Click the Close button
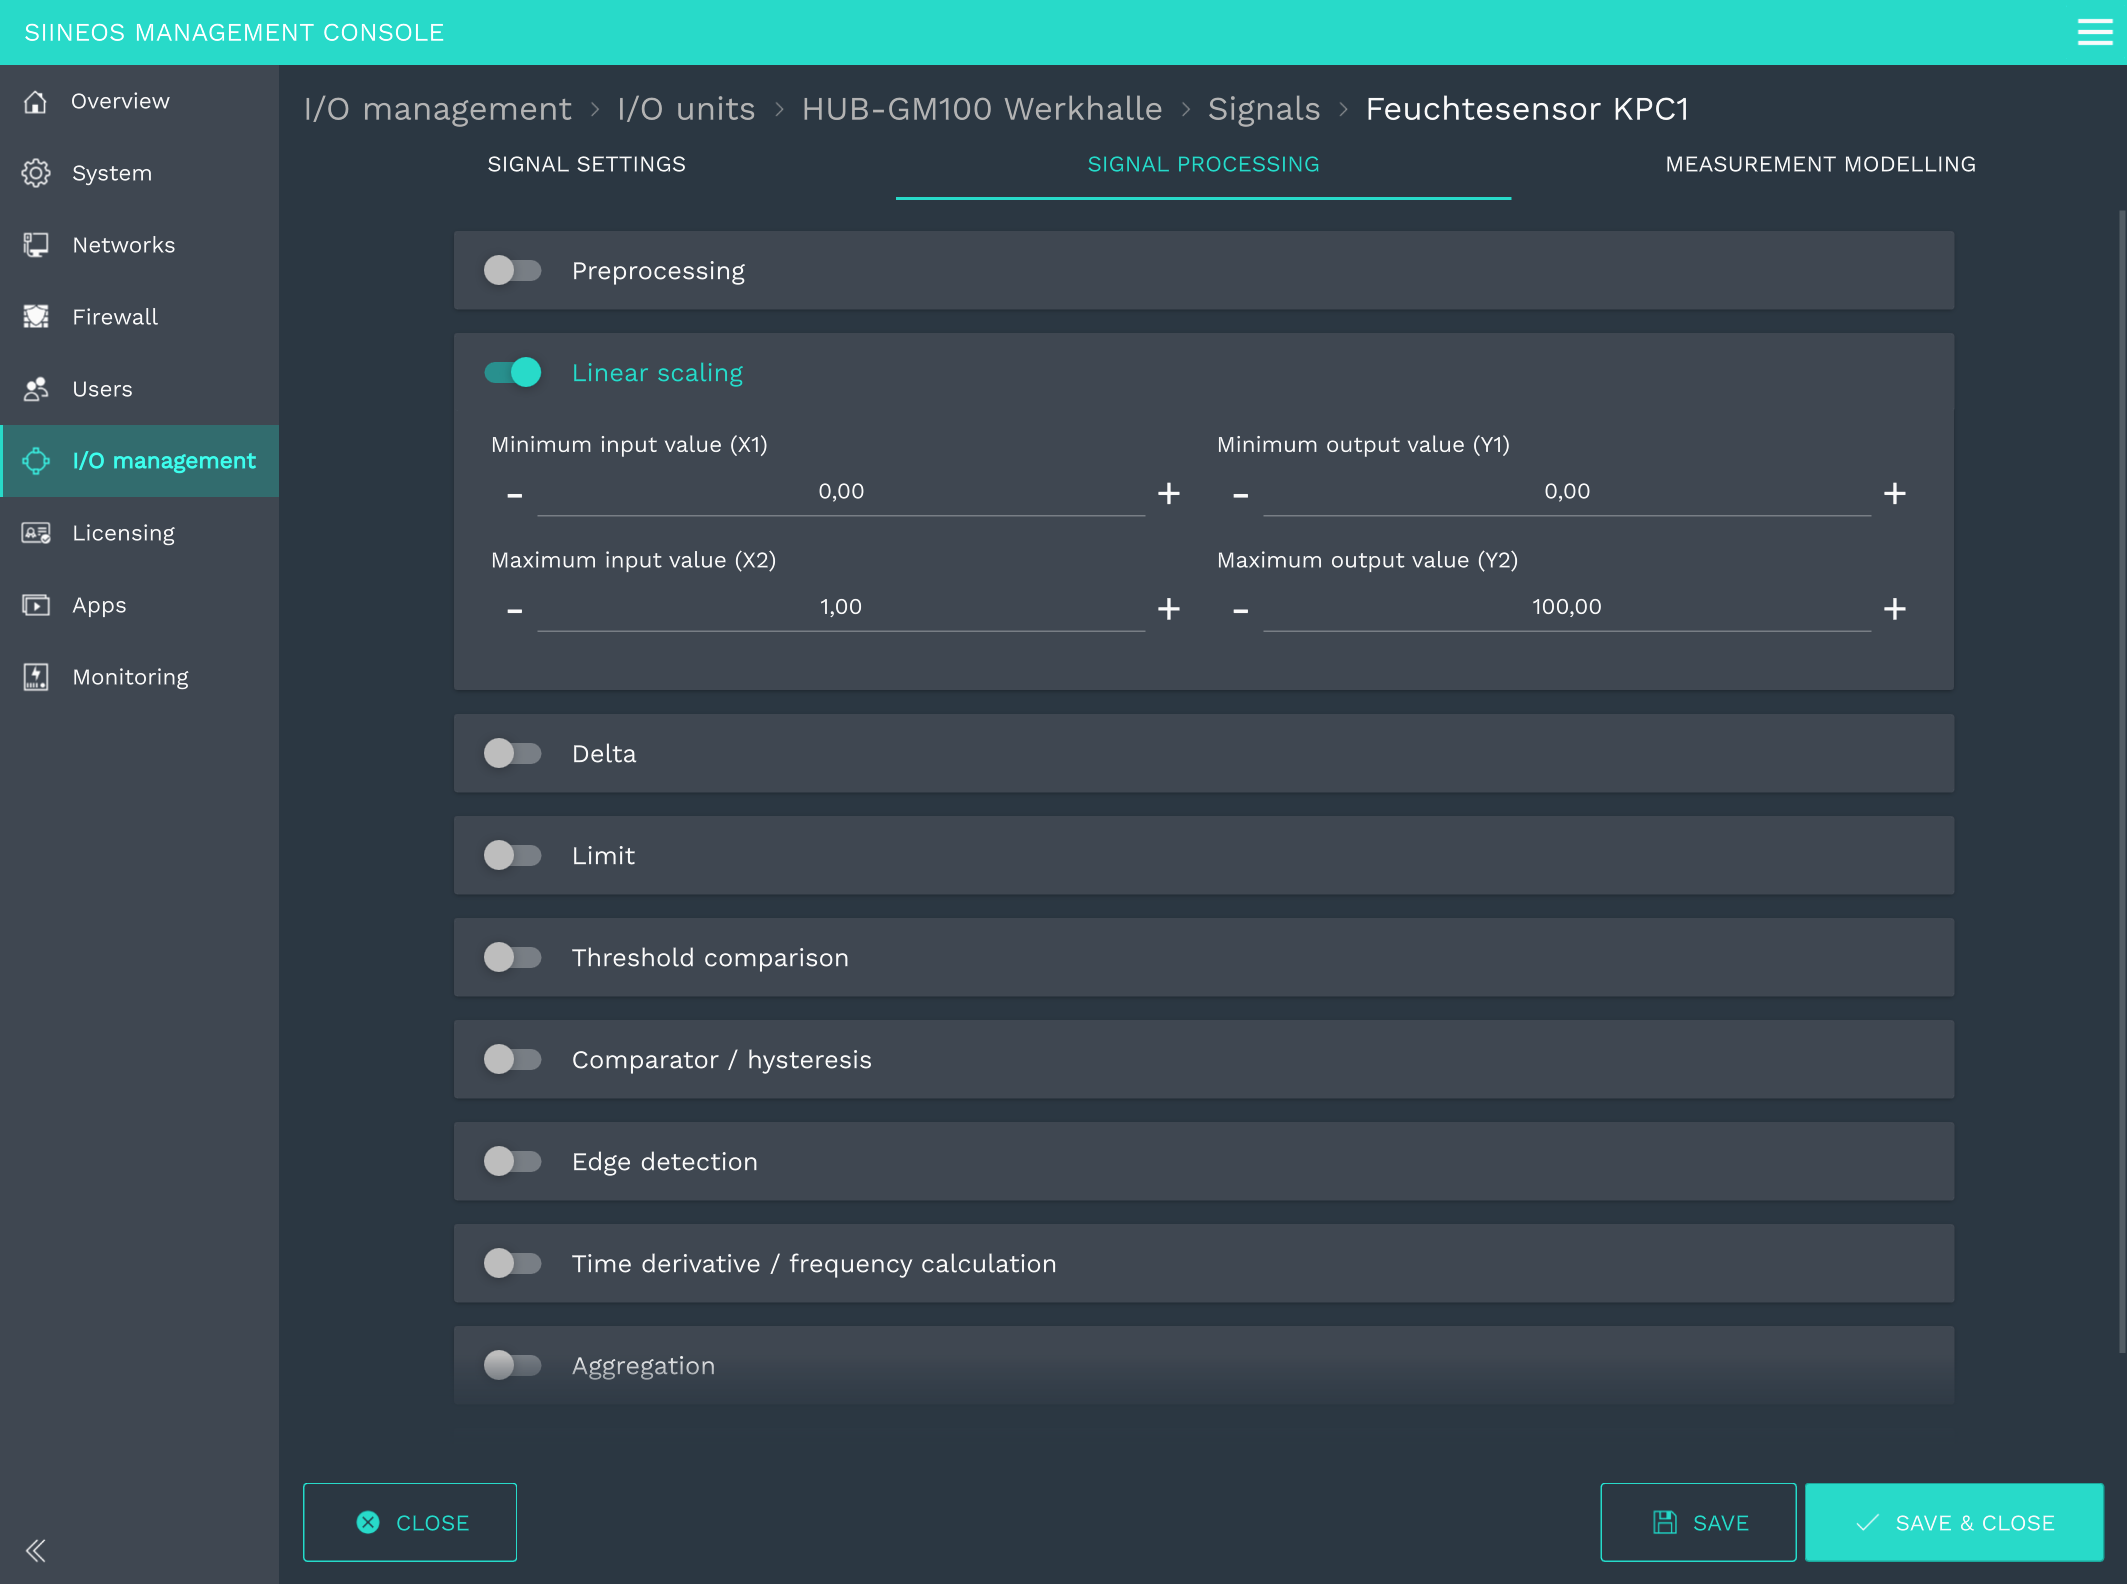Viewport: 2127px width, 1584px height. pos(410,1522)
